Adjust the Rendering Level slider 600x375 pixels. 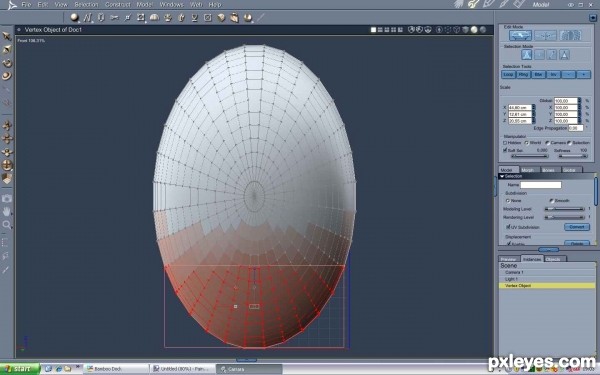tap(564, 217)
